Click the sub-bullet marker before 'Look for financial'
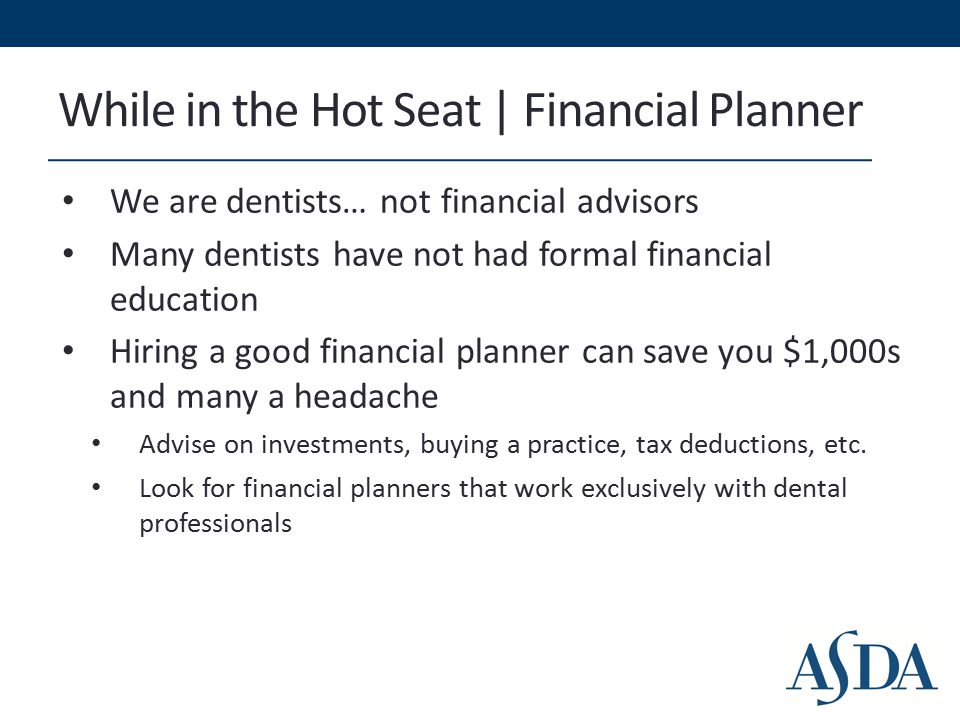The width and height of the screenshot is (960, 720). [96, 487]
